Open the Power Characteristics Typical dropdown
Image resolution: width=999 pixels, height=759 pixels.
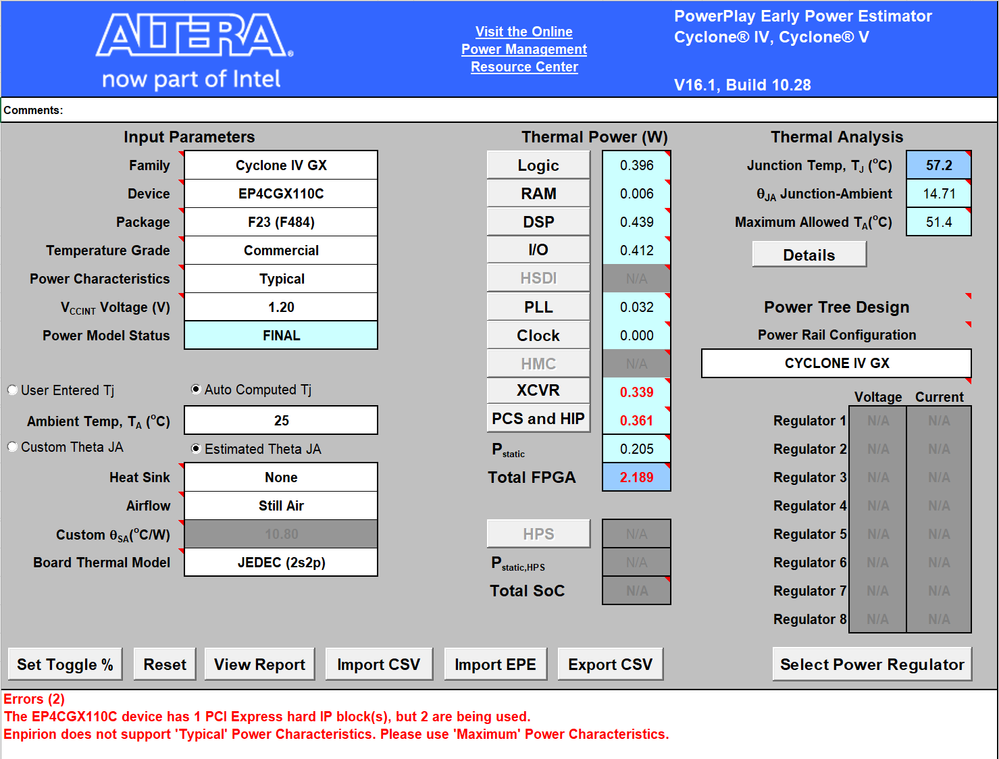tap(281, 278)
